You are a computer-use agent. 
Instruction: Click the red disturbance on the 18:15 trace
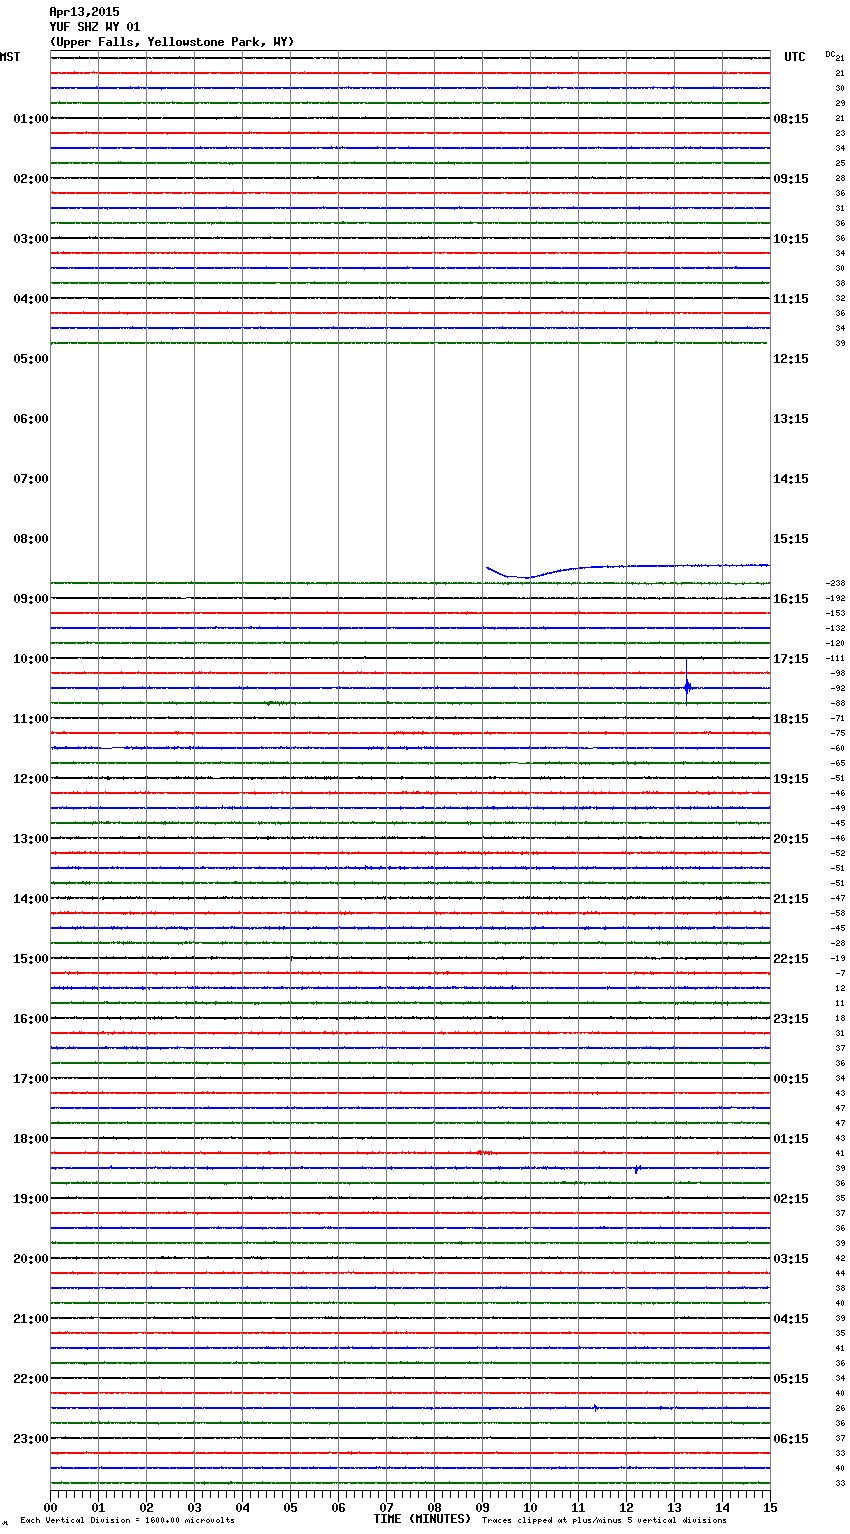(x=485, y=1153)
